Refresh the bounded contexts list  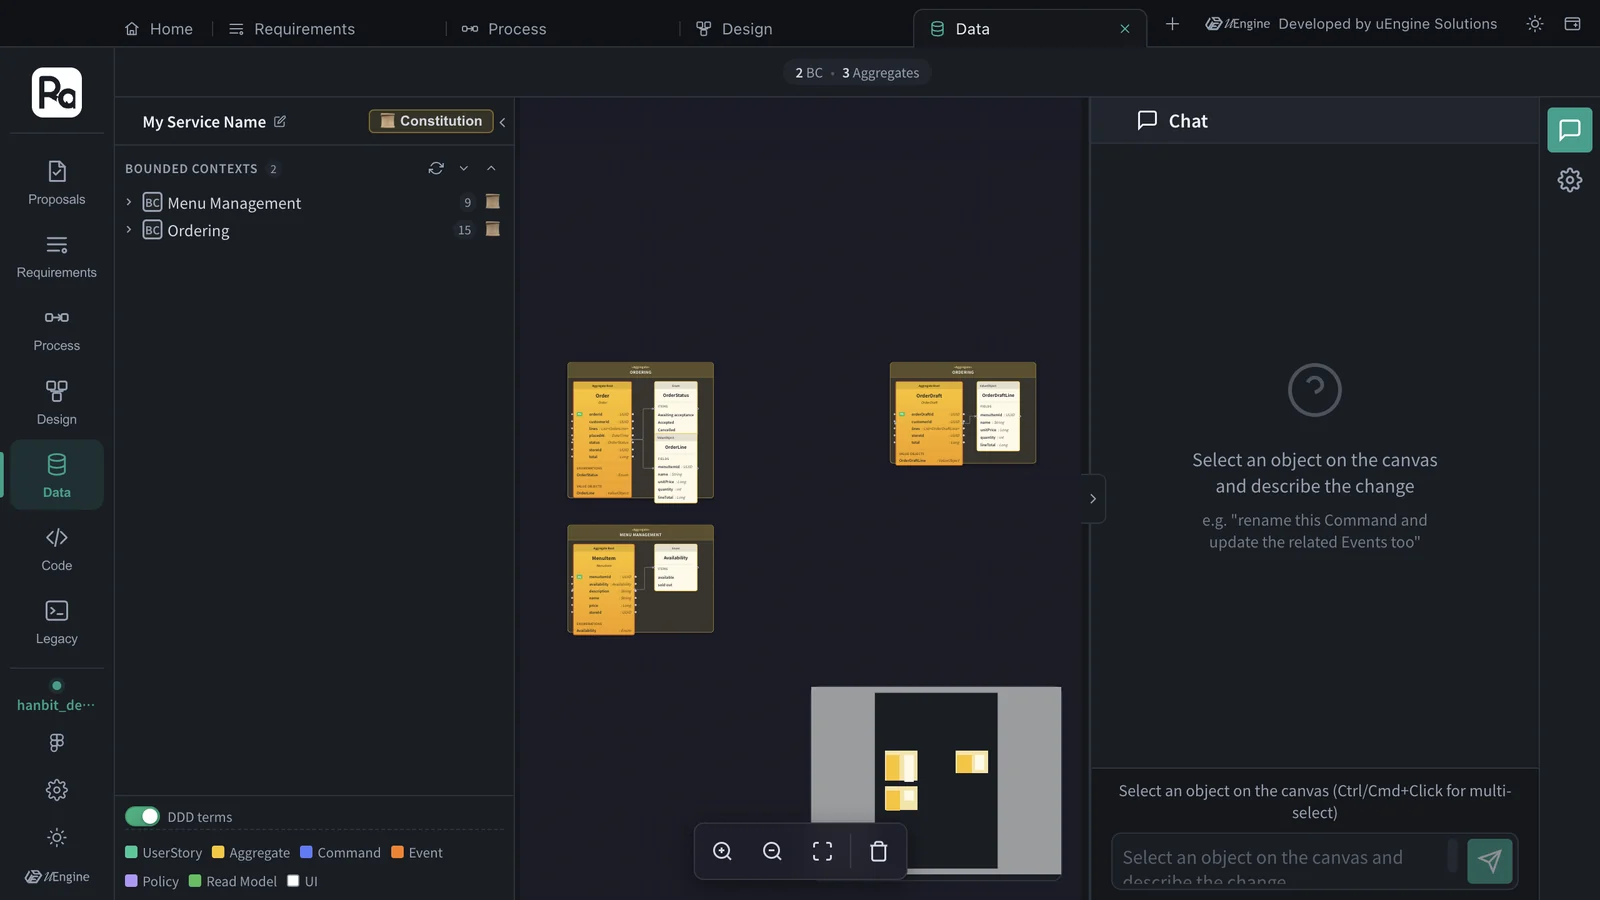coord(436,168)
